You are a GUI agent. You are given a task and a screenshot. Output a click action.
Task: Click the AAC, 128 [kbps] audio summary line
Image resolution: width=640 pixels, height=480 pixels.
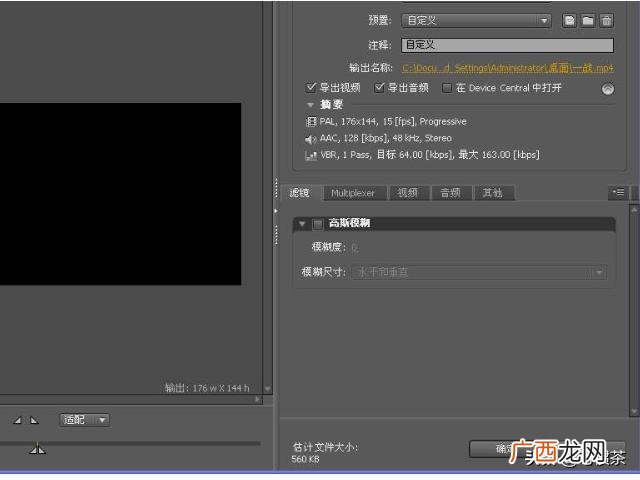click(378, 138)
